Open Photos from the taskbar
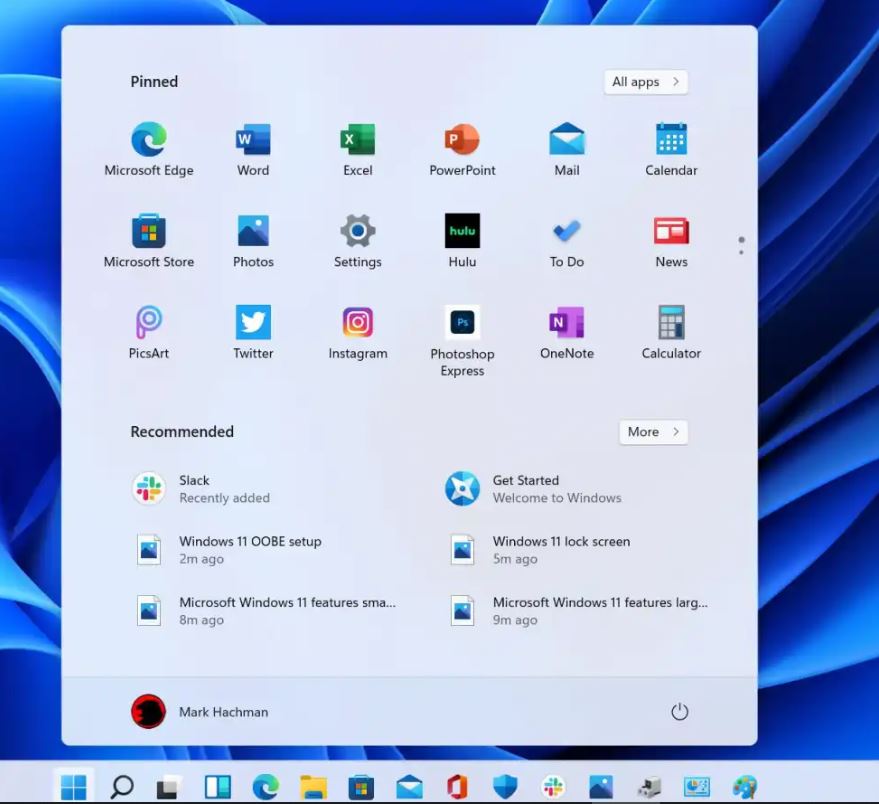 601,787
